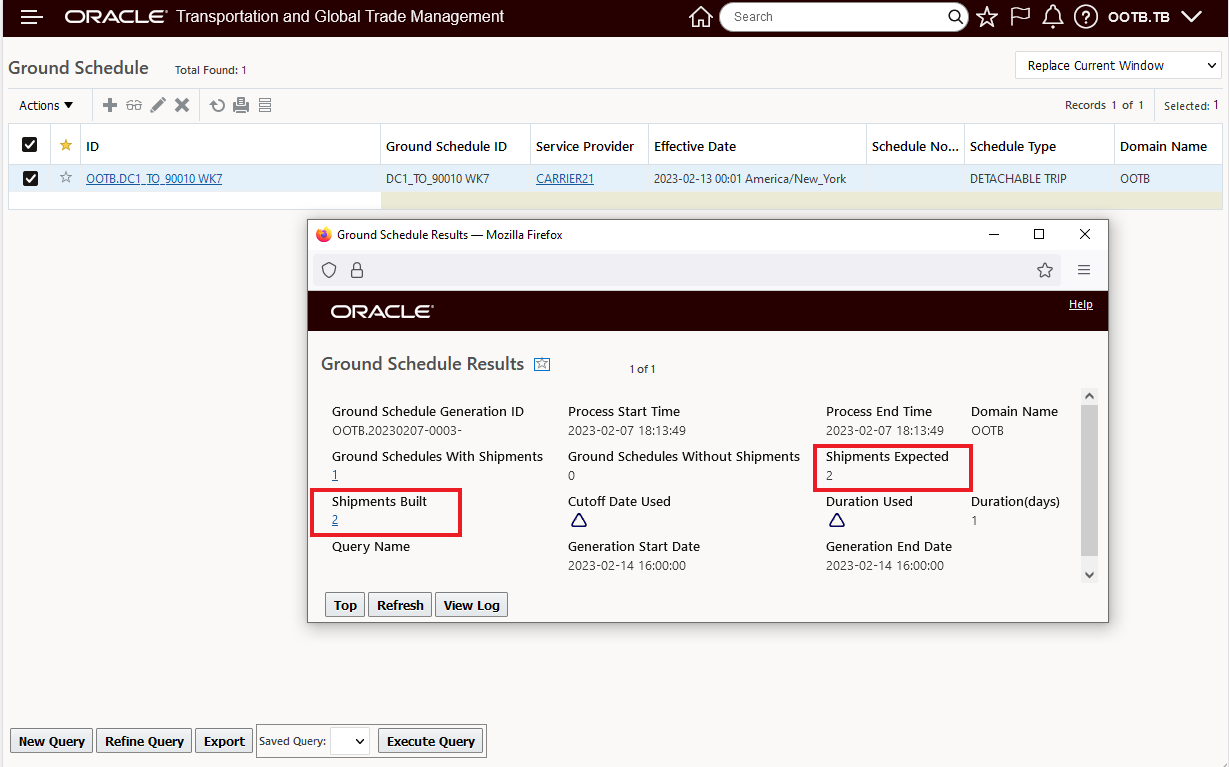Click popup scrollbar up arrow

point(1090,396)
